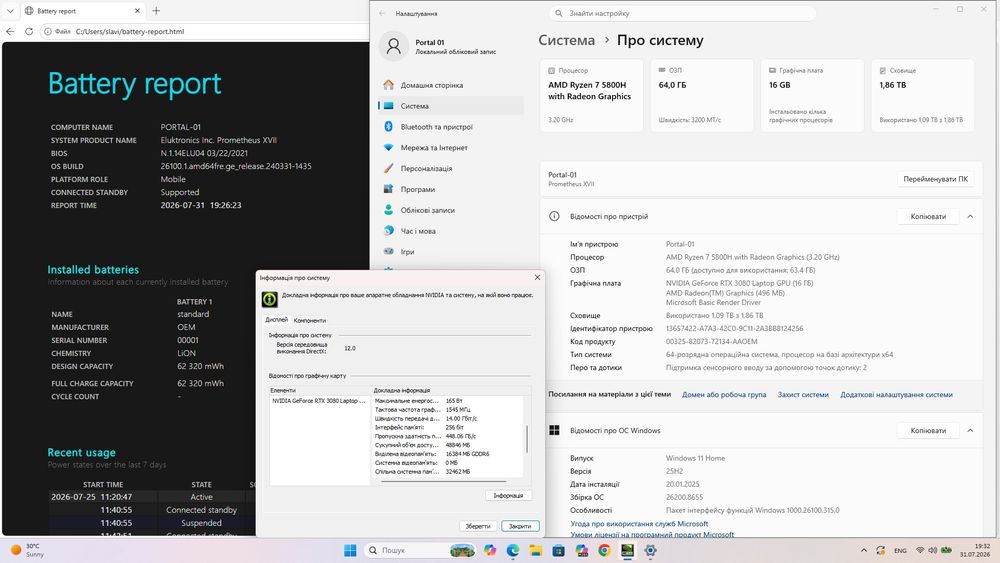Collapse Відомості про ОС Windows section
The width and height of the screenshot is (1000, 563).
tap(970, 431)
